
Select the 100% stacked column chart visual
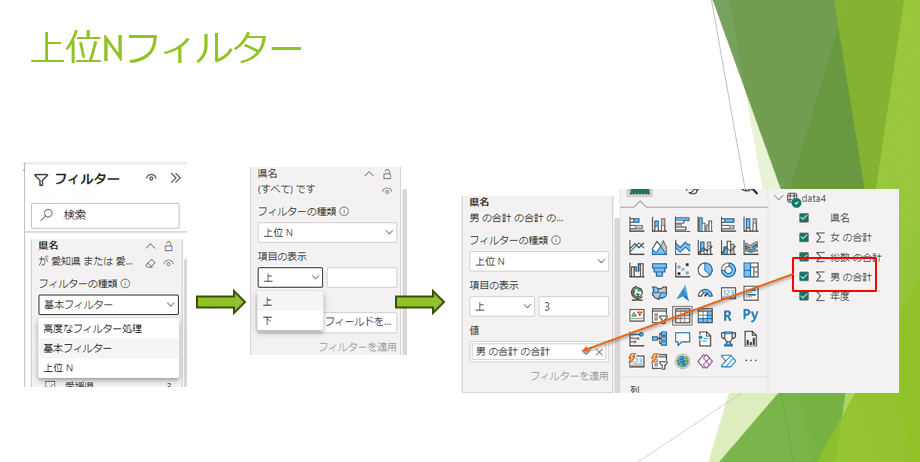(x=750, y=224)
